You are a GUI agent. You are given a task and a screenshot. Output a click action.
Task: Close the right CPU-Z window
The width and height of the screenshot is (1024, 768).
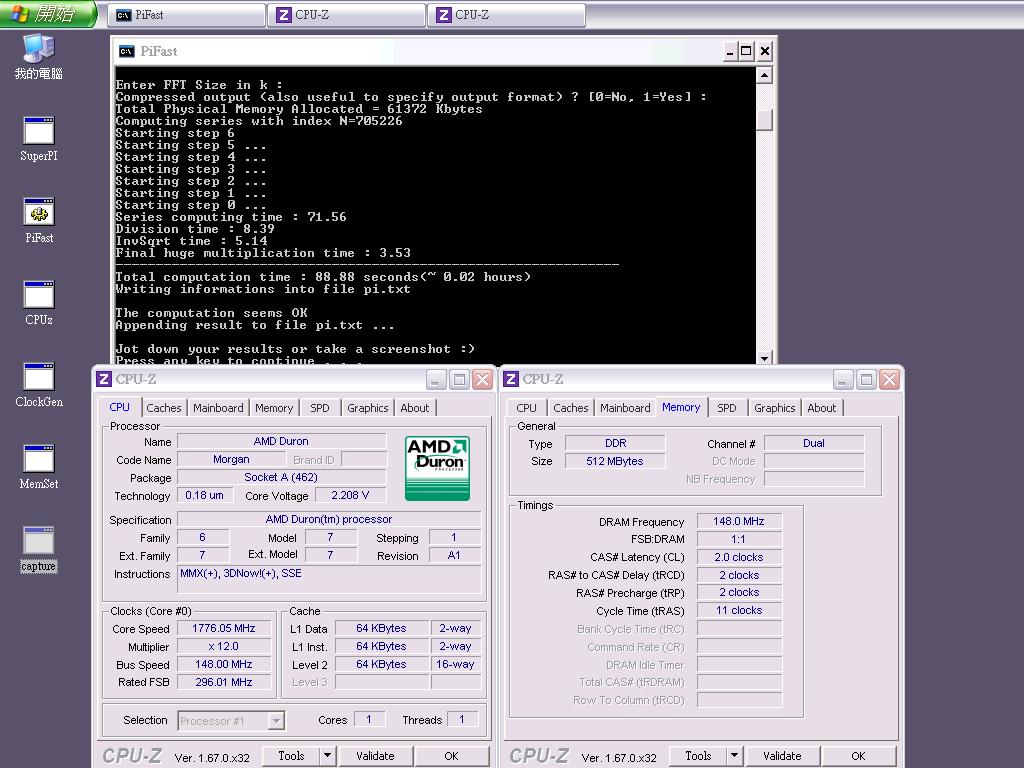(889, 379)
